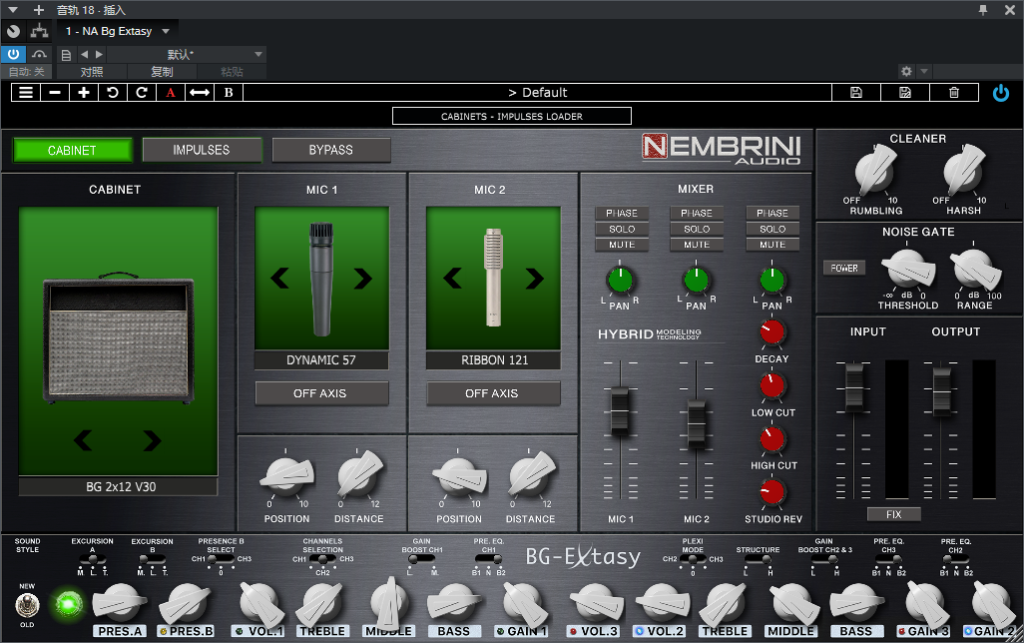The image size is (1024, 643).
Task: Click the host routing diagram icon
Action: (x=39, y=31)
